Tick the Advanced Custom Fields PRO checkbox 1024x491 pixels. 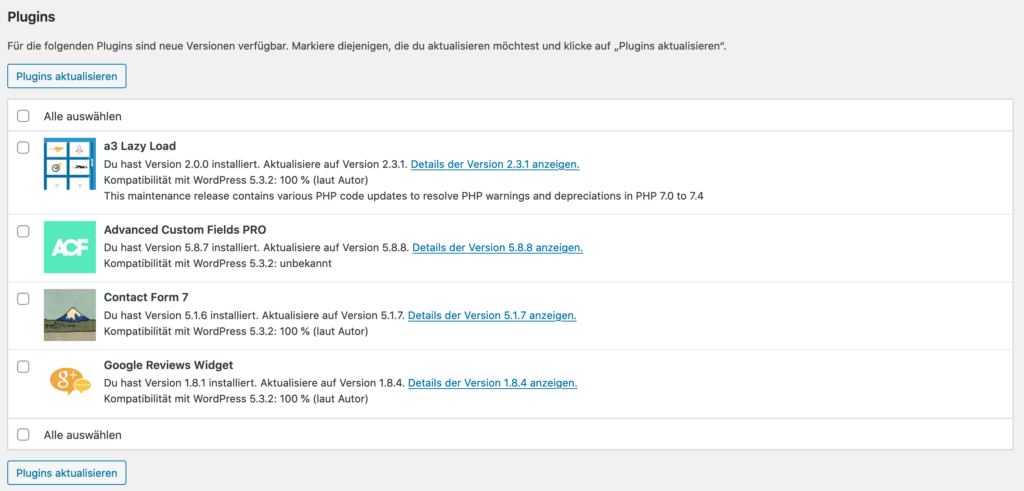coord(24,231)
